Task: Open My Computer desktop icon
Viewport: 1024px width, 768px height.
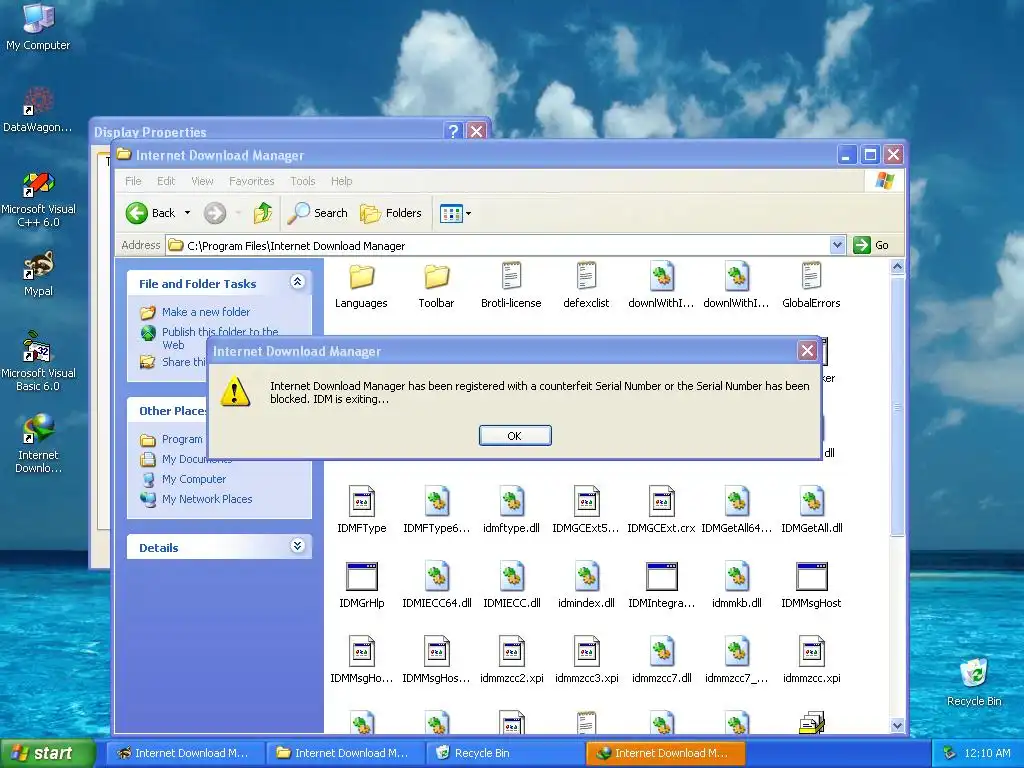Action: pyautogui.click(x=38, y=27)
